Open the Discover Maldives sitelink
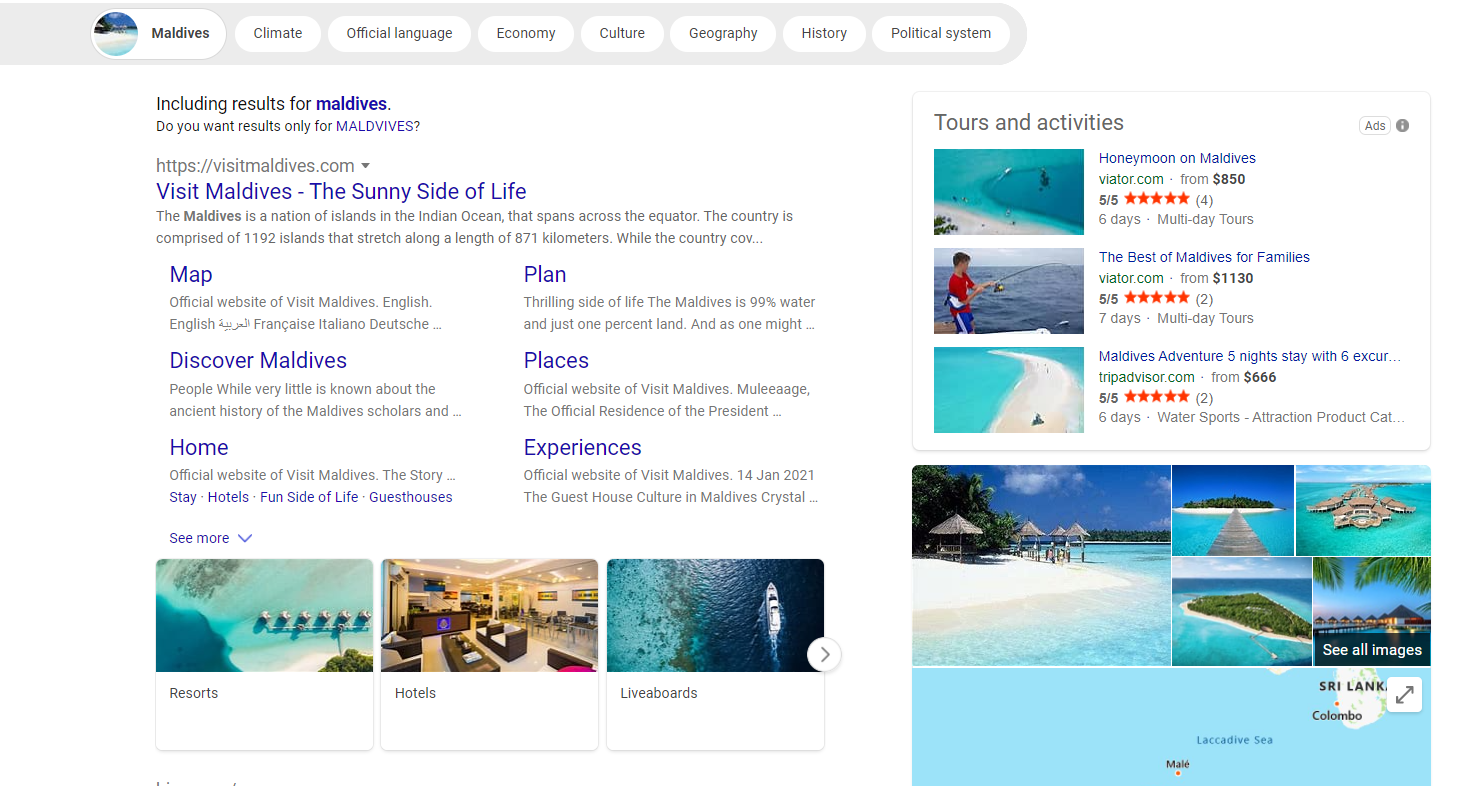 (258, 360)
